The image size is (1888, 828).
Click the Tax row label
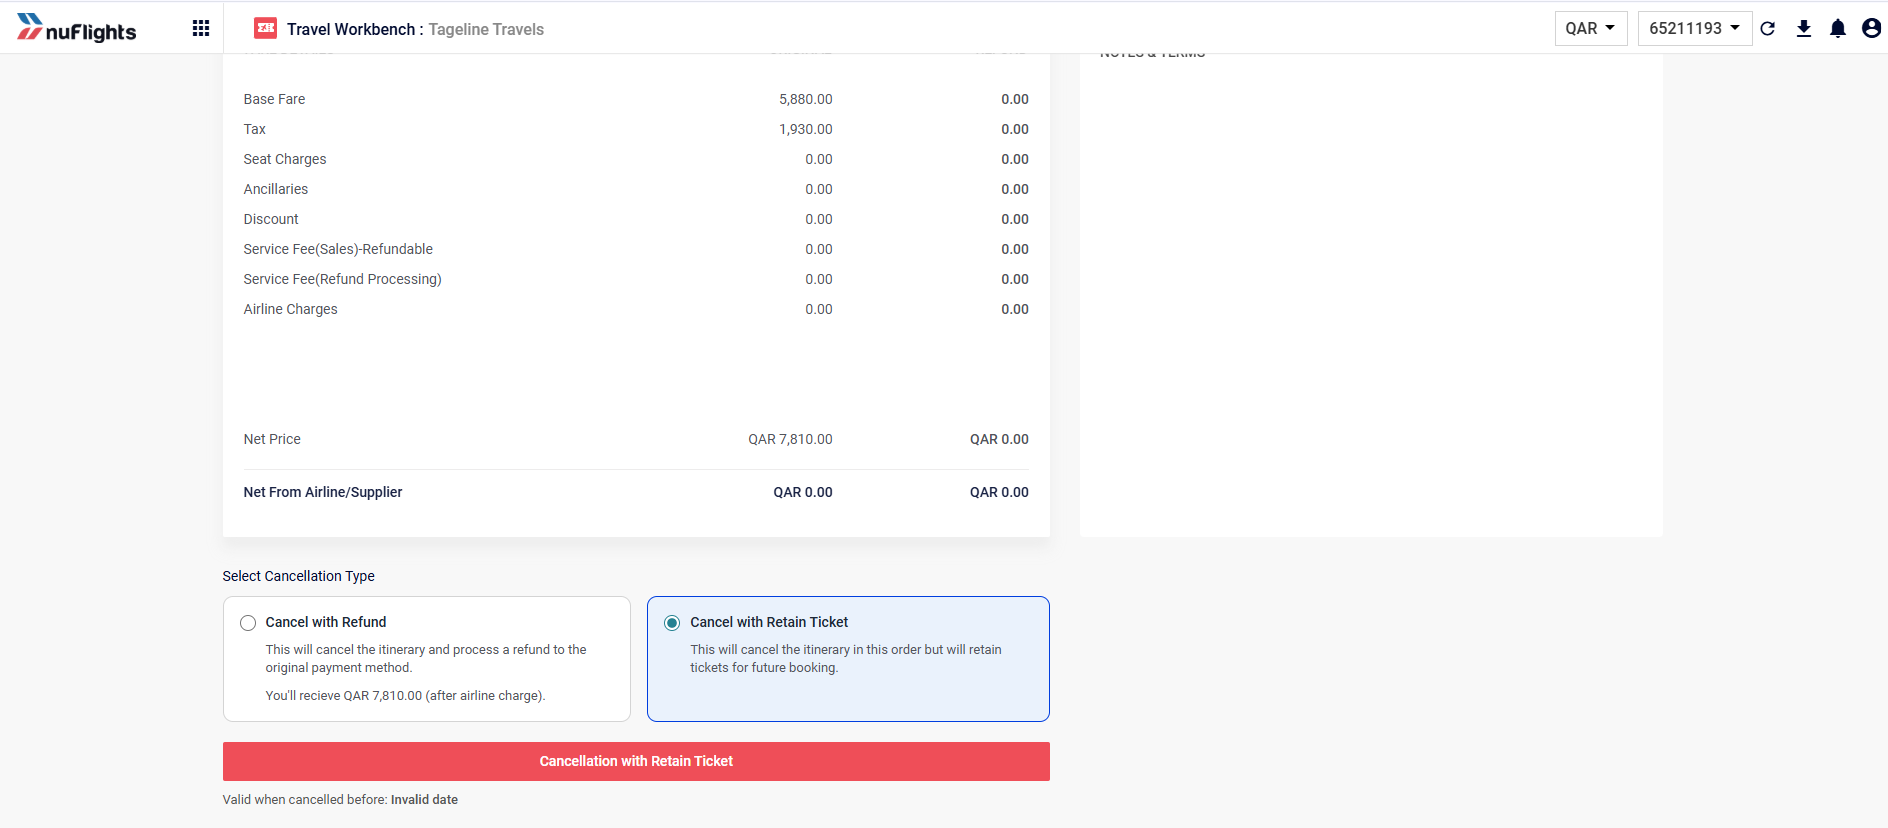point(255,129)
